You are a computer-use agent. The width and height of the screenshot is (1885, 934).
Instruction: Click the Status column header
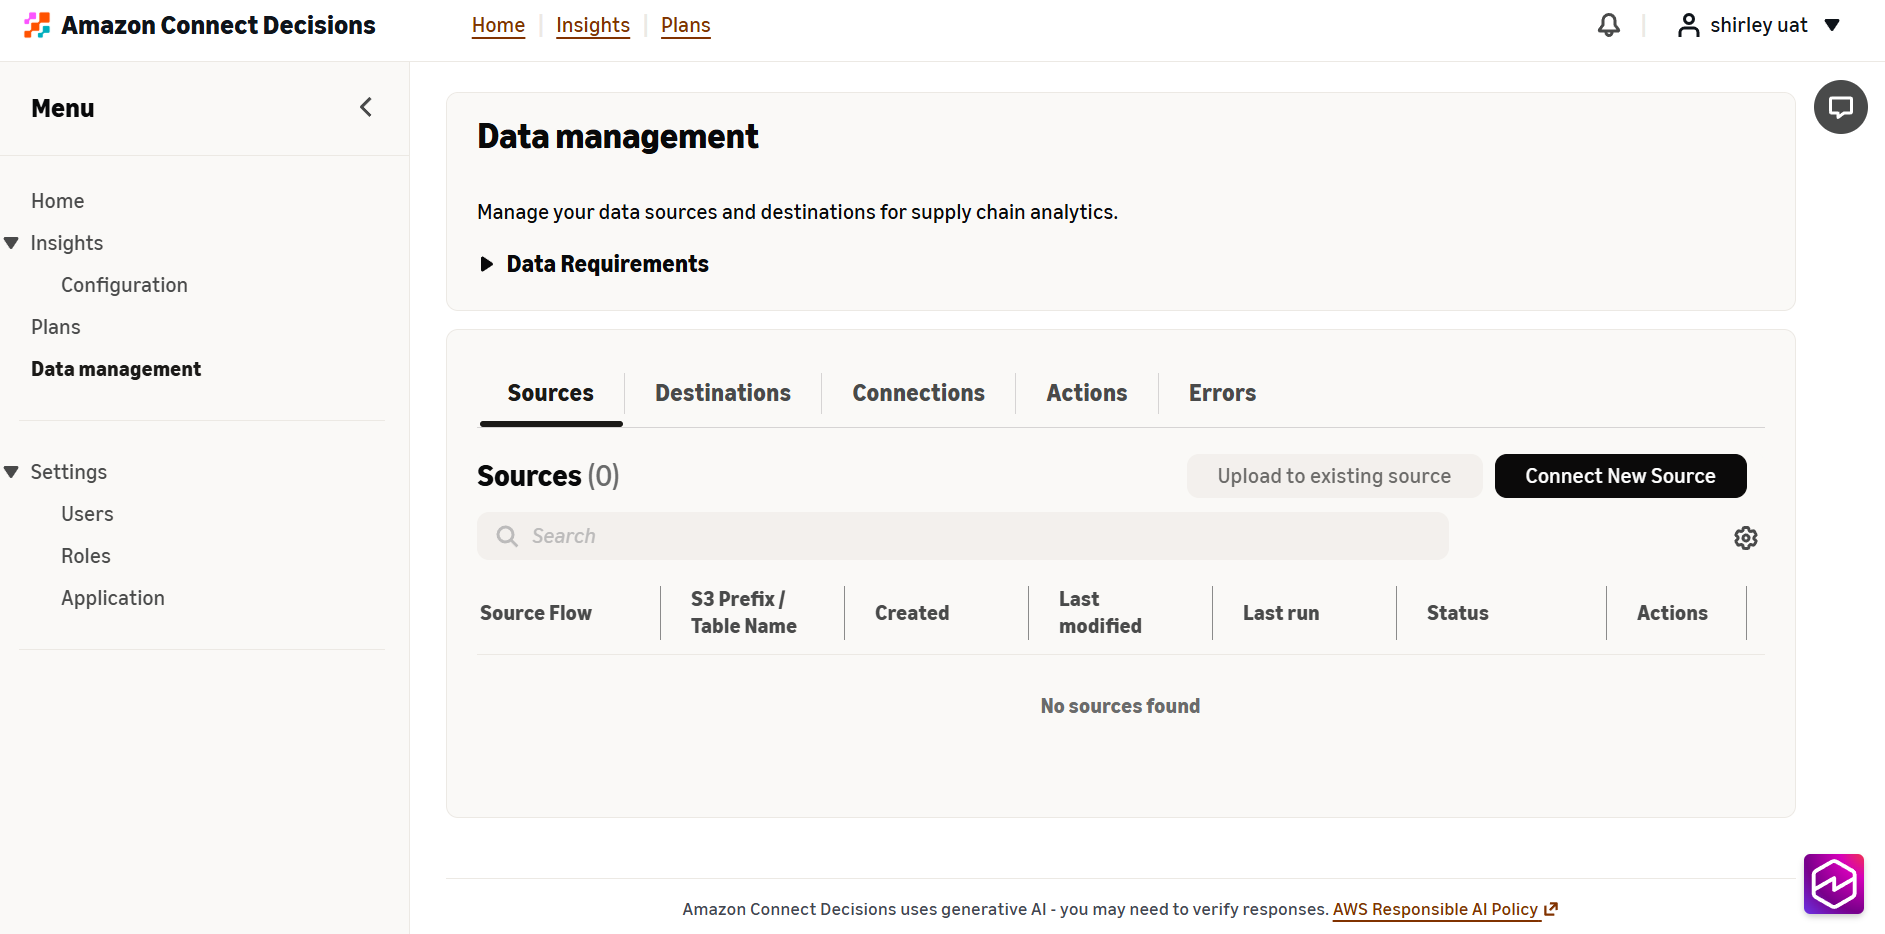point(1458,613)
